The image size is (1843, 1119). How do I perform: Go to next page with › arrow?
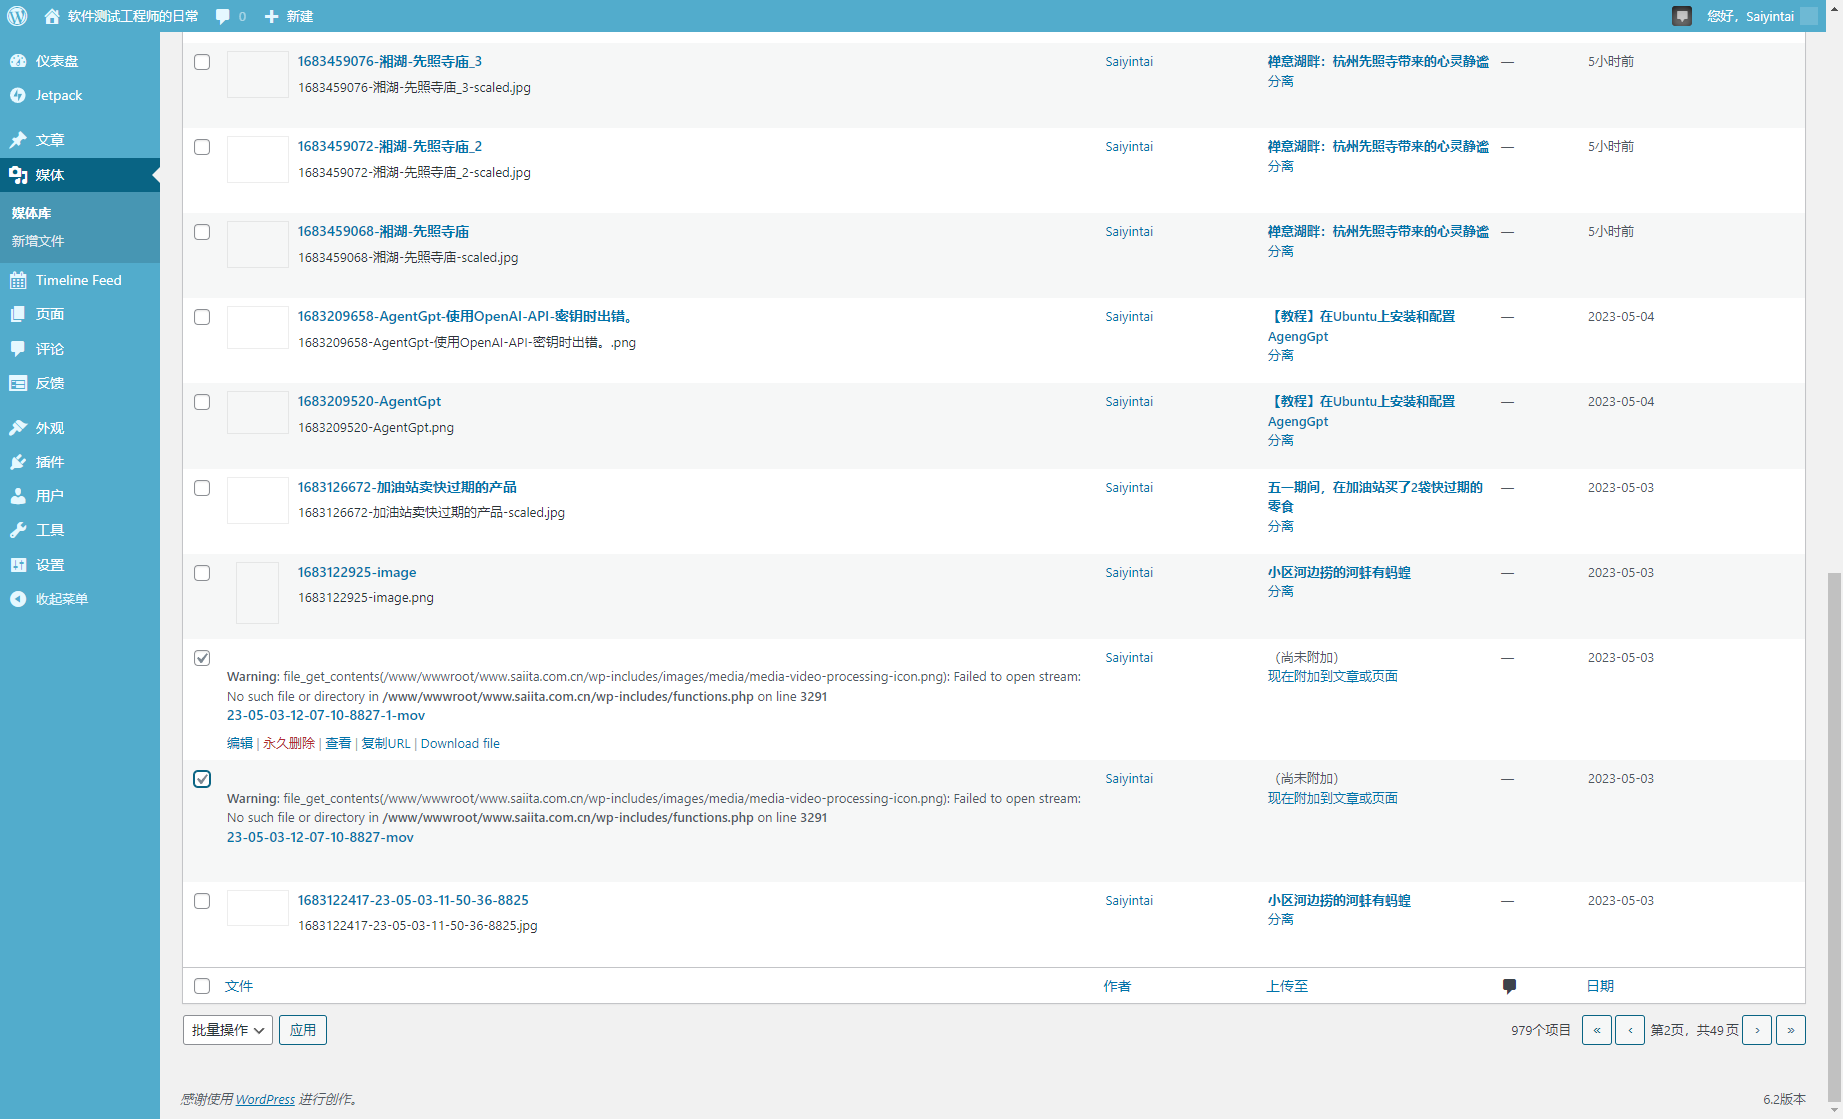pyautogui.click(x=1757, y=1030)
